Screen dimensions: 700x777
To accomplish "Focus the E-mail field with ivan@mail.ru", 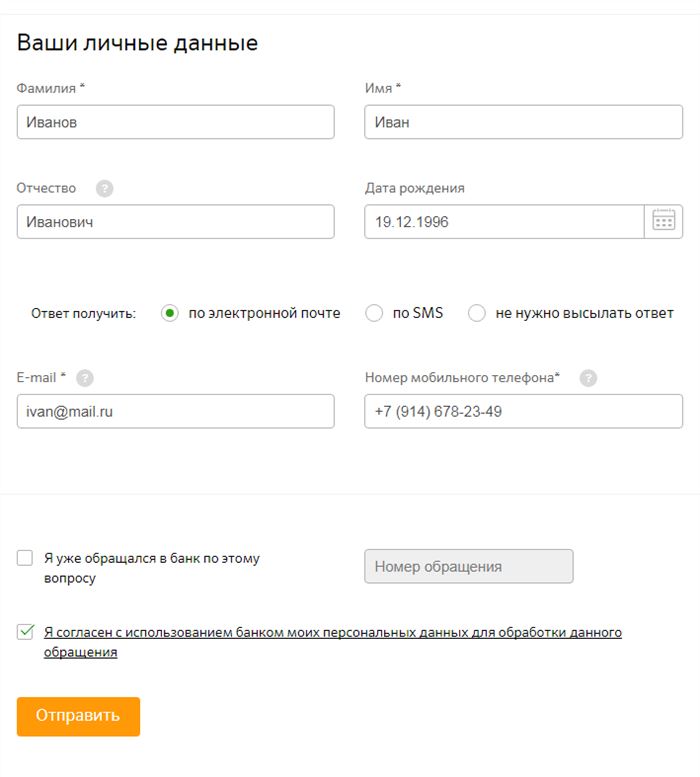I will [175, 411].
